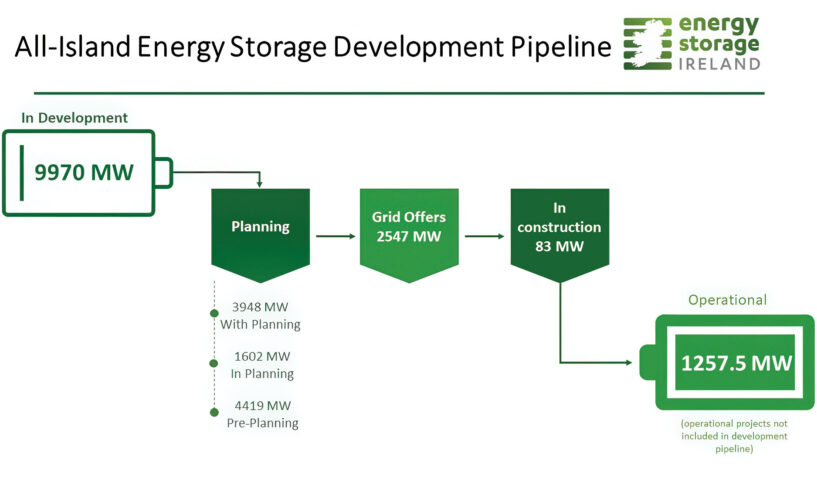Image resolution: width=817 pixels, height=480 pixels.
Task: Click the energy storage IRELAND logo text
Action: click(x=718, y=43)
